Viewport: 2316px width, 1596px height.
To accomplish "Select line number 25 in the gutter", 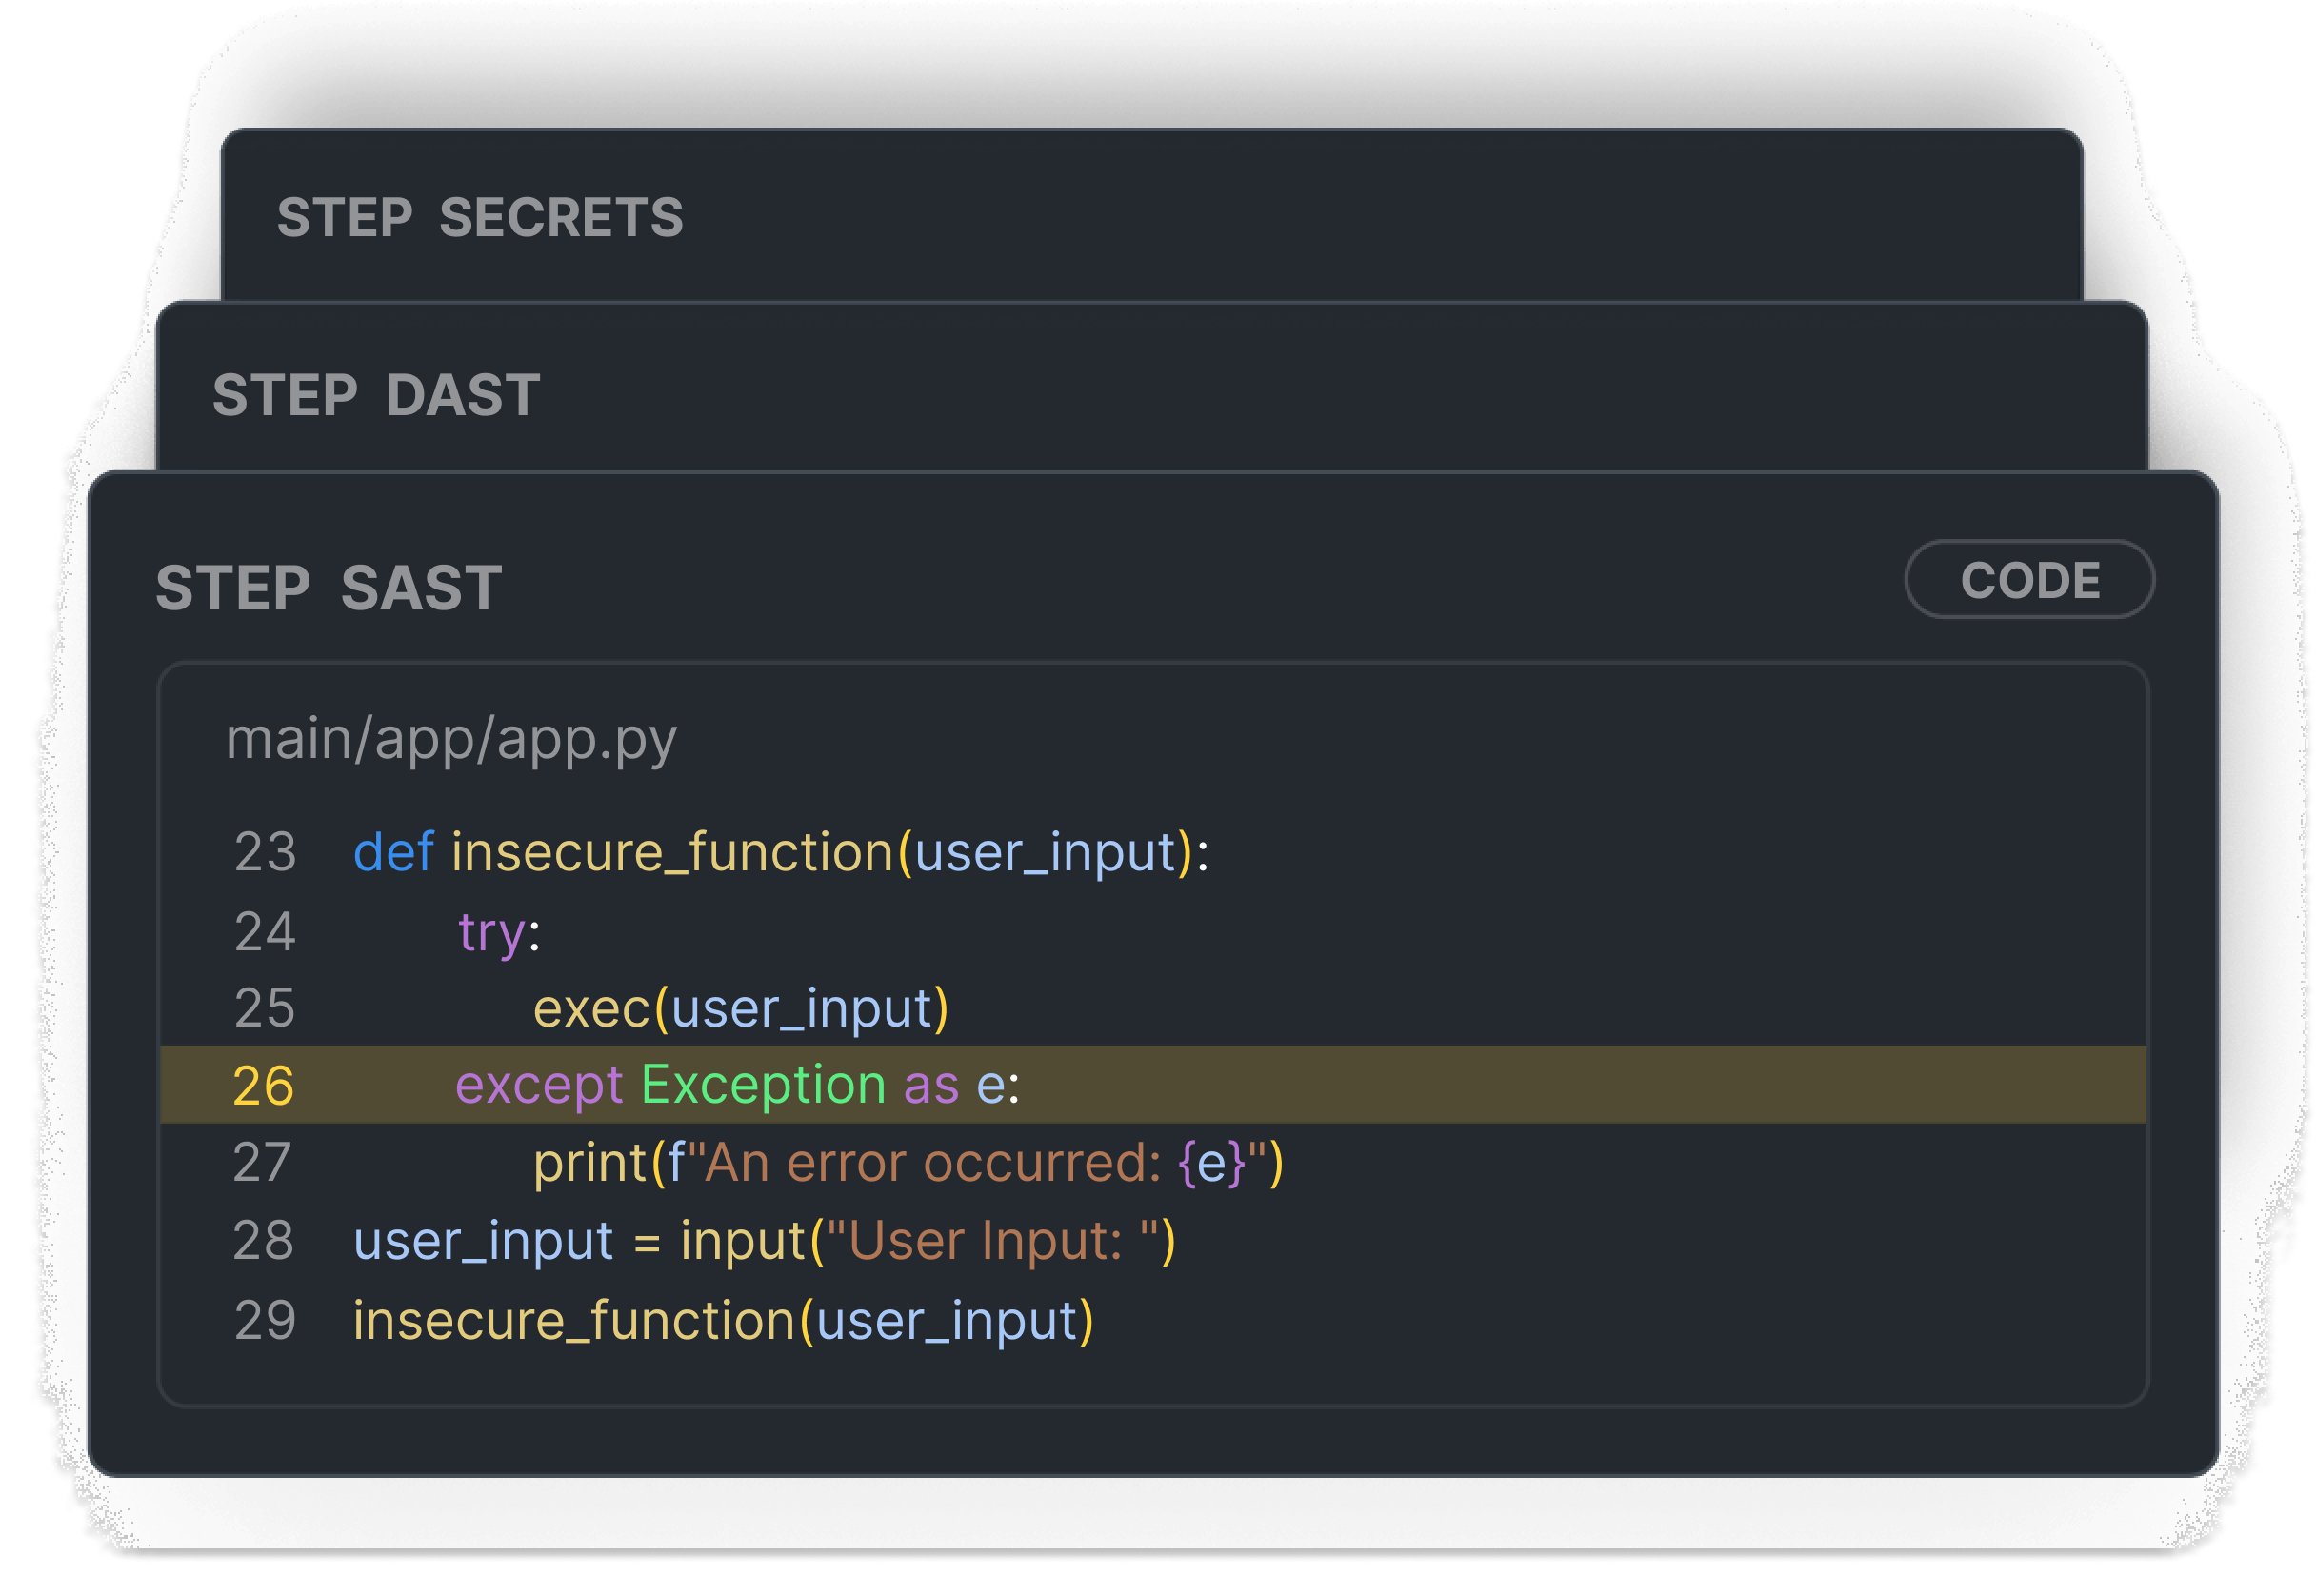I will pos(265,1008).
